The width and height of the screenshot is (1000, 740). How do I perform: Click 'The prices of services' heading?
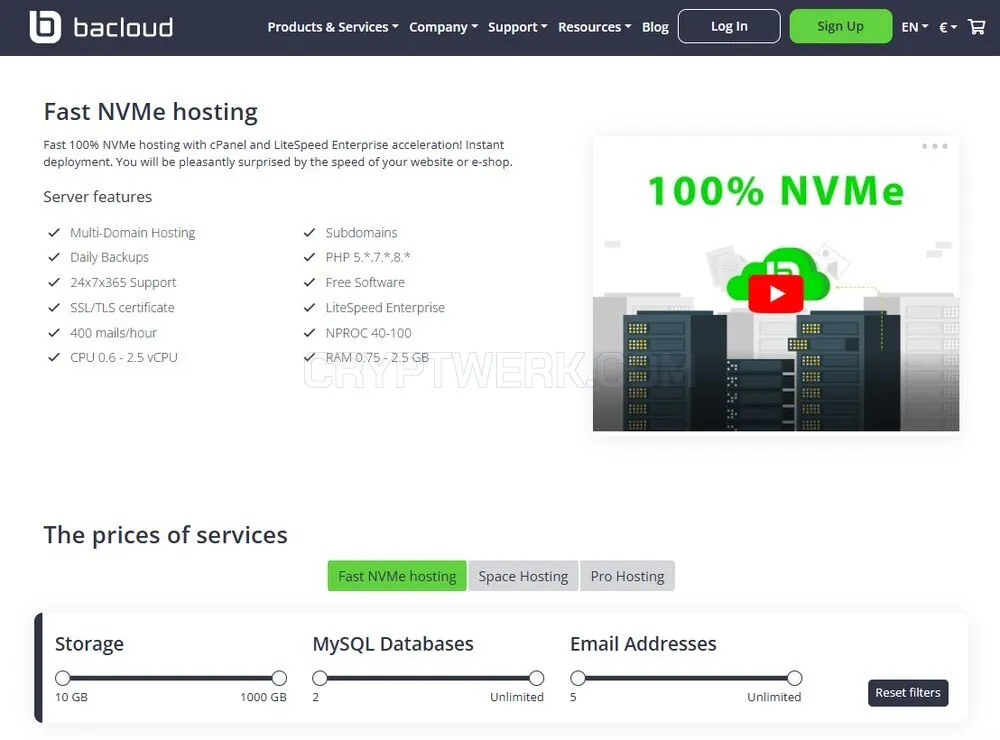tap(165, 535)
